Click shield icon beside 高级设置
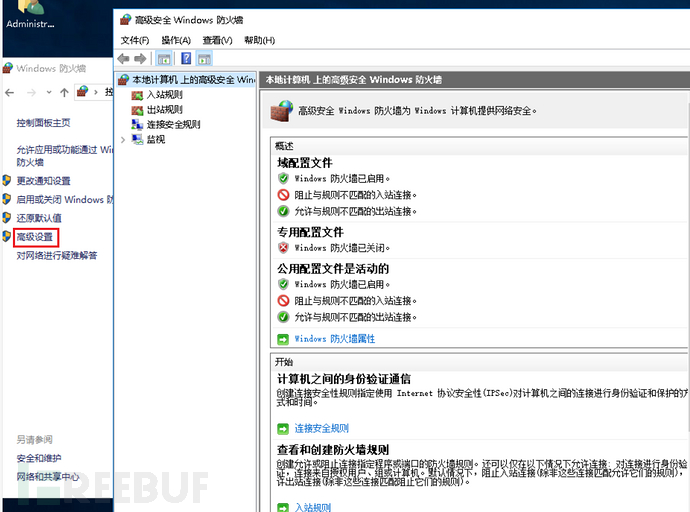Viewport: 690px width, 512px height. [7, 237]
